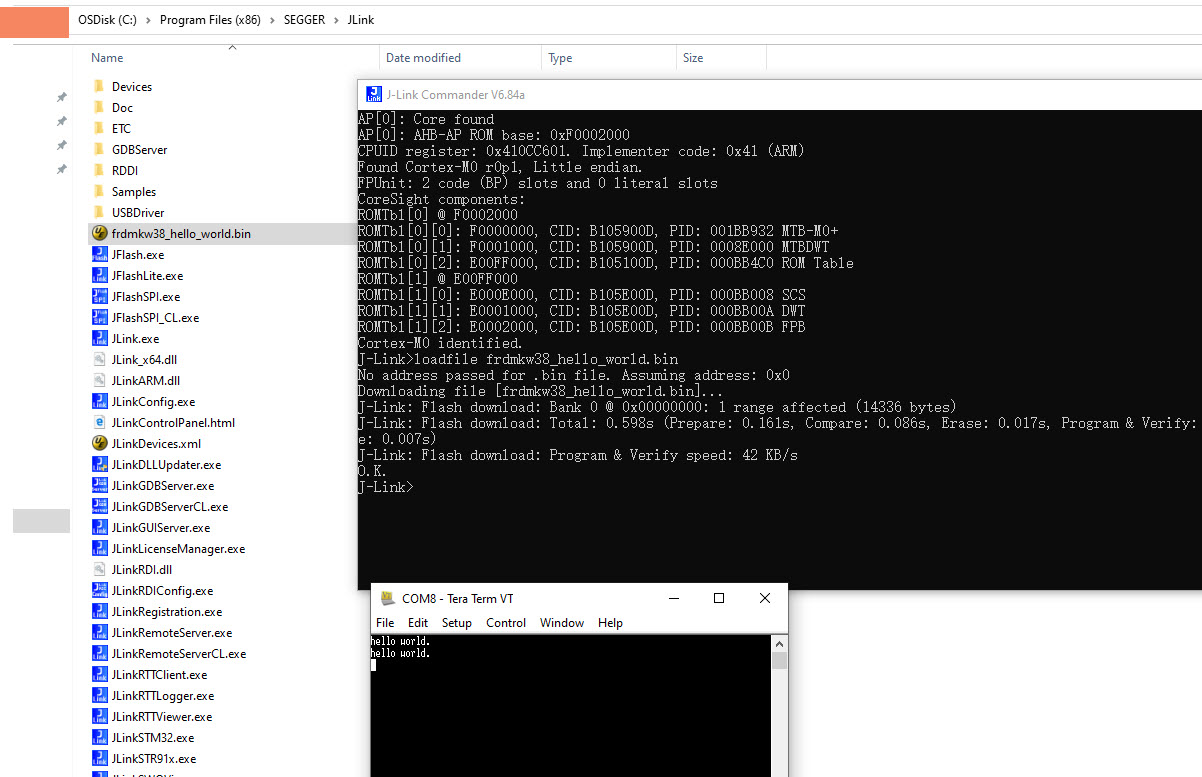1202x777 pixels.
Task: Open JLinkGDBServer.exe icon
Action: 101,485
